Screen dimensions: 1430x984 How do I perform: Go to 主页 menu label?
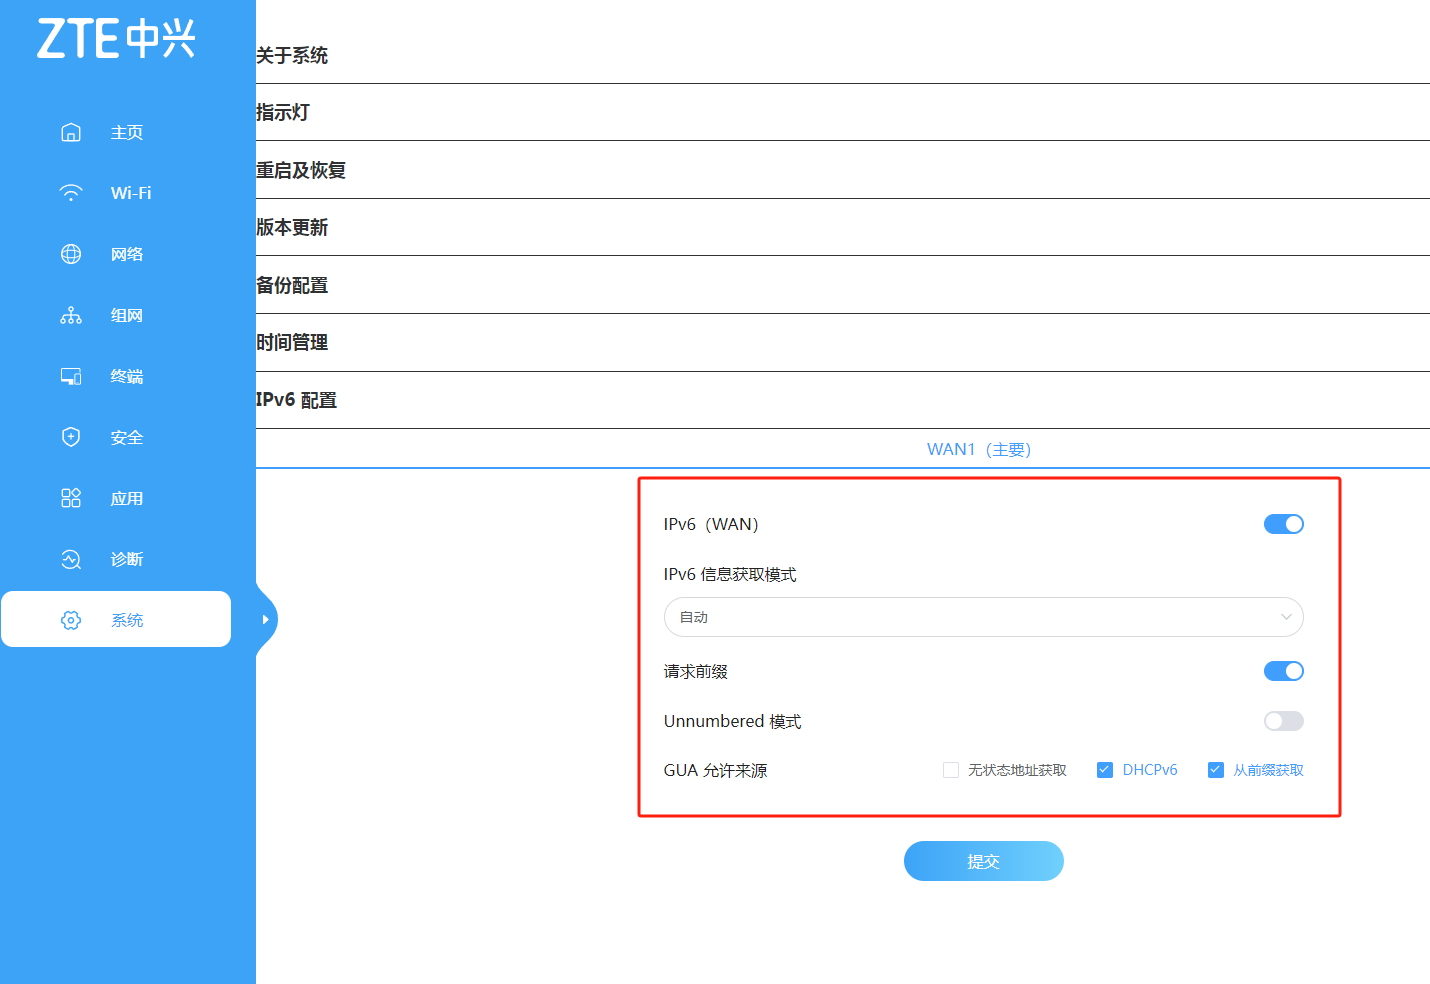pos(127,132)
